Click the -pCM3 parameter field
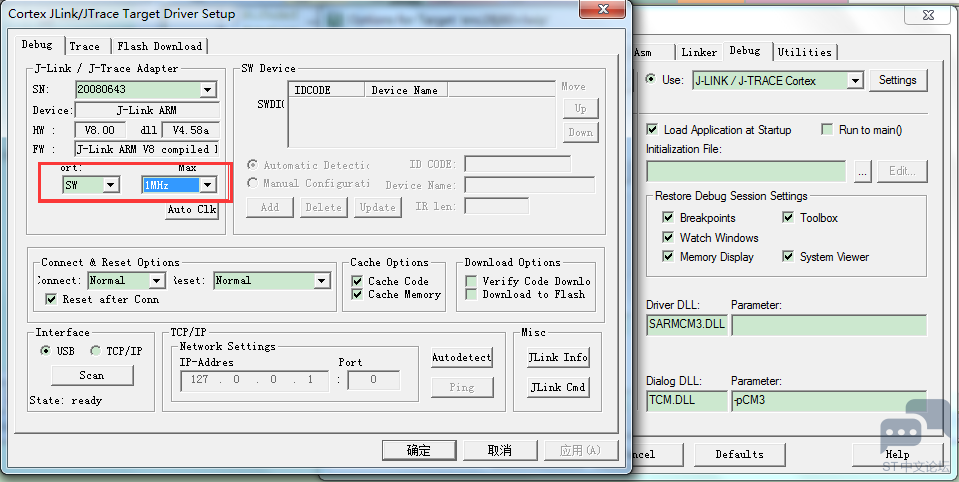959x482 pixels. 829,401
